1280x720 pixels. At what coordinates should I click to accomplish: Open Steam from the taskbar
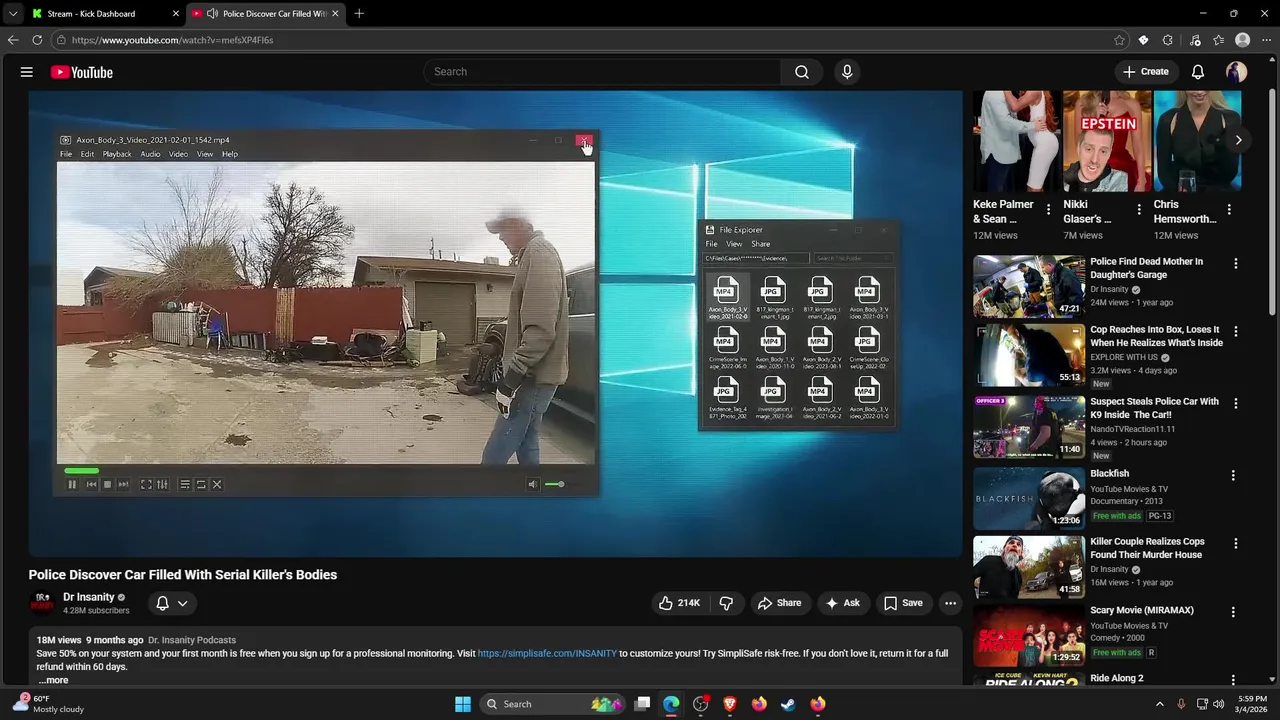(x=788, y=704)
